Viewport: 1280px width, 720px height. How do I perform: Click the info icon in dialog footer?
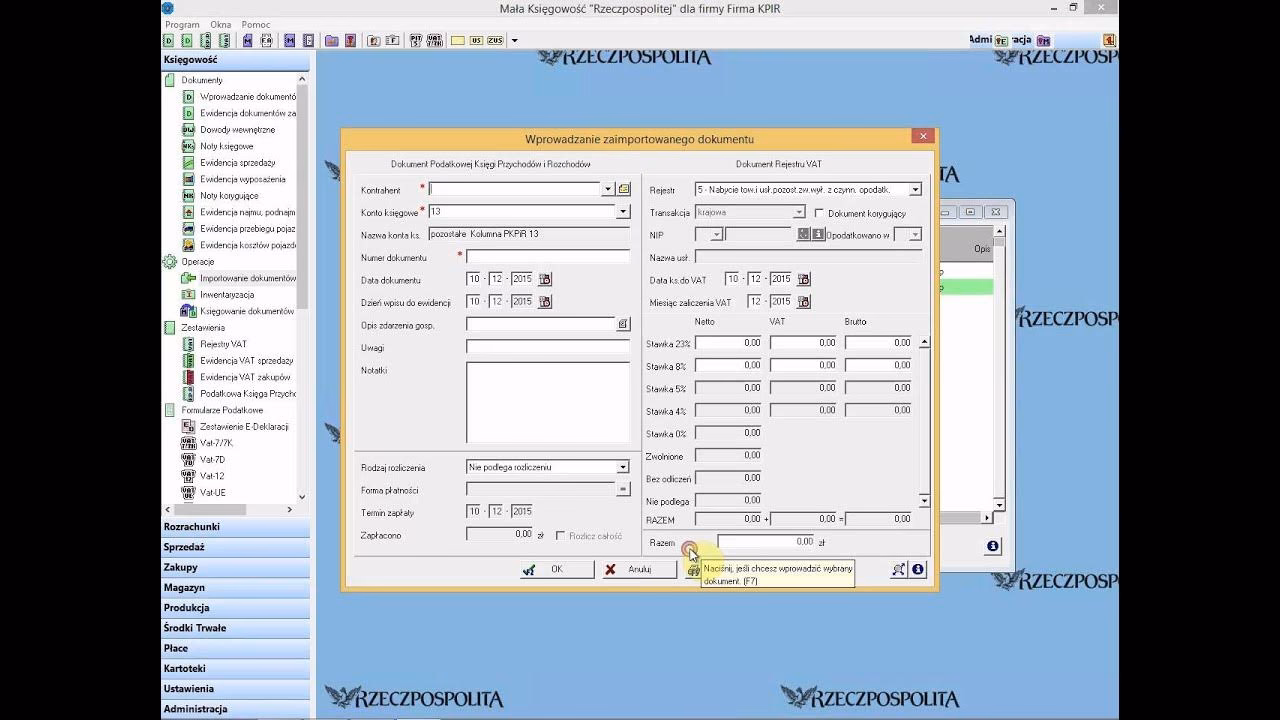pyautogui.click(x=918, y=569)
